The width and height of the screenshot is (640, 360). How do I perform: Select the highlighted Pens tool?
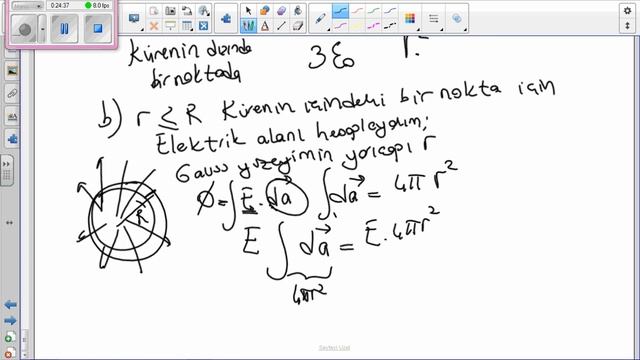coord(248,26)
